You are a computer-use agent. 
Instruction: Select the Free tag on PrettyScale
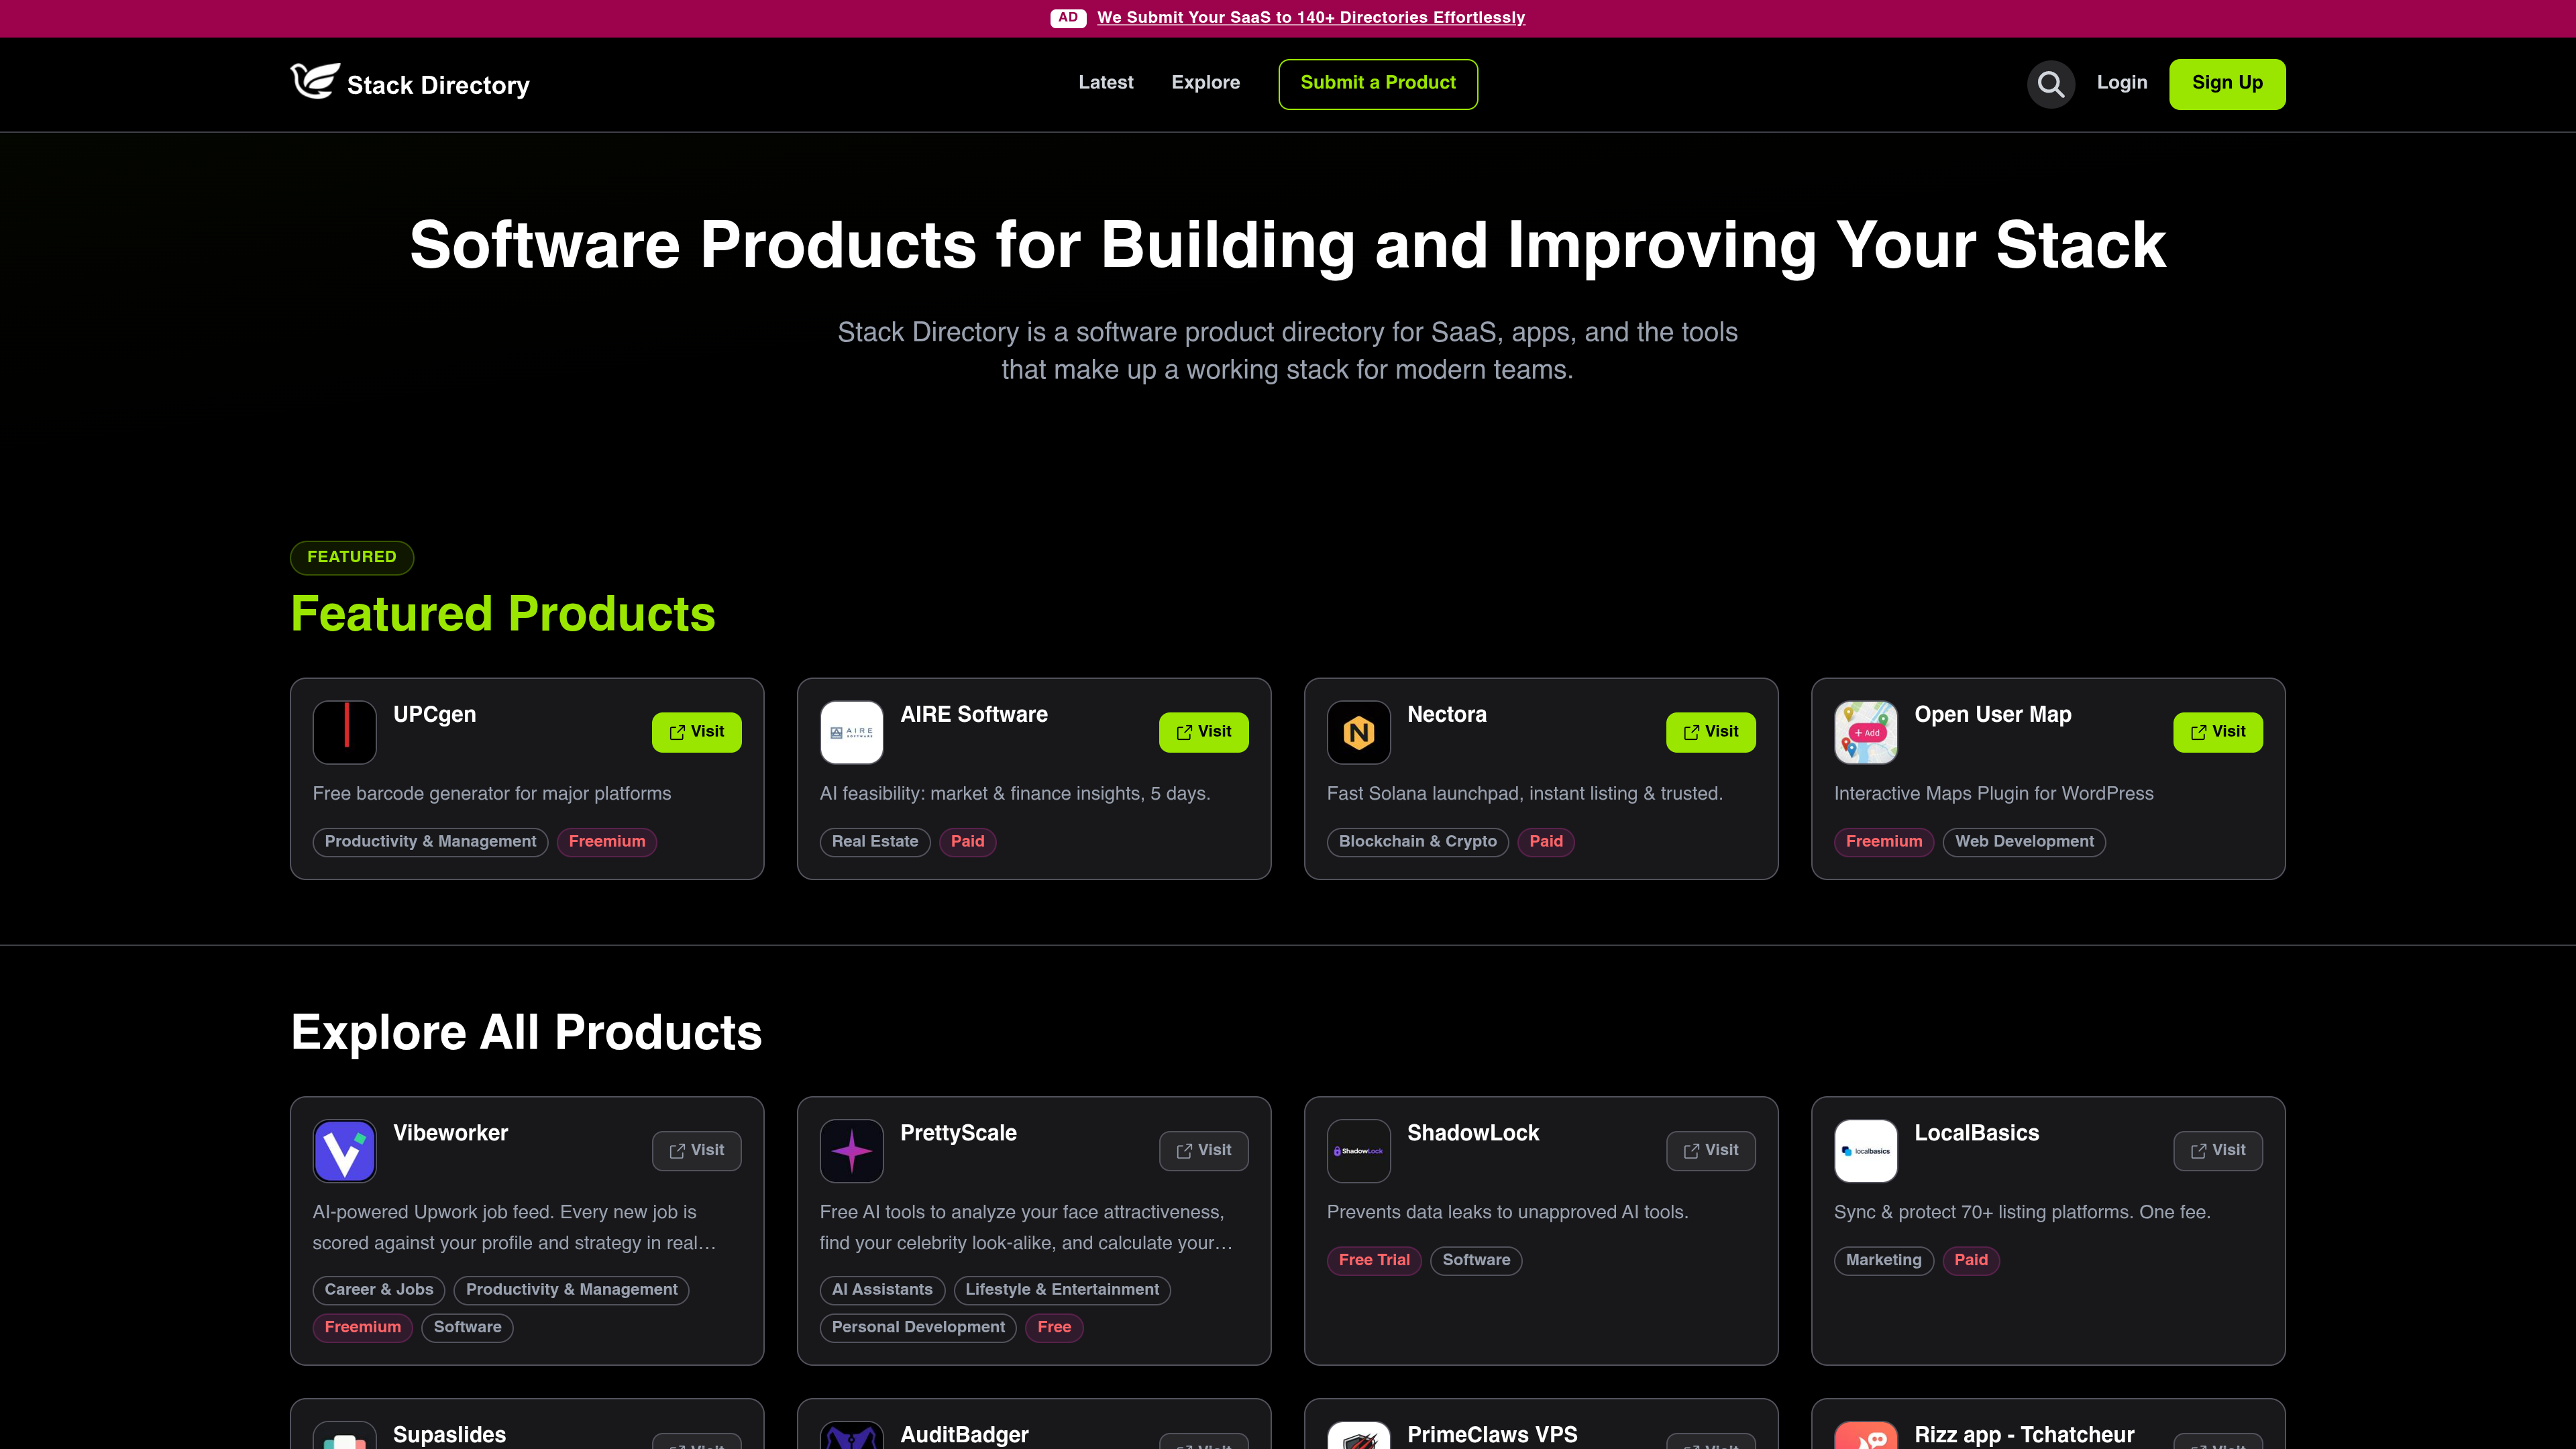pos(1054,1328)
